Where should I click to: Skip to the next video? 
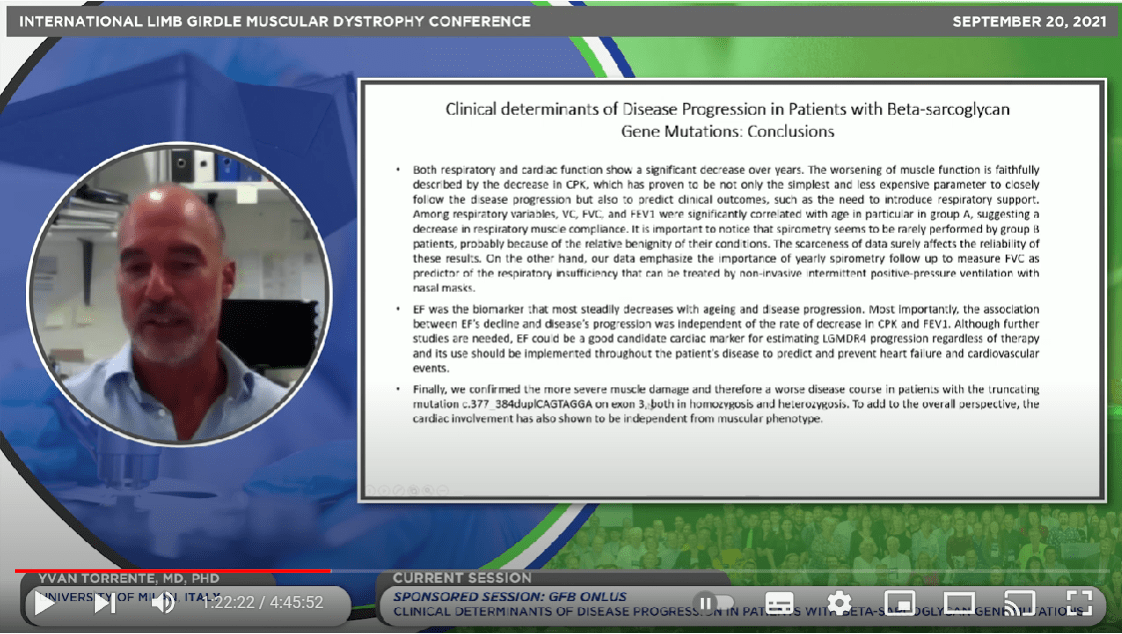tap(104, 603)
